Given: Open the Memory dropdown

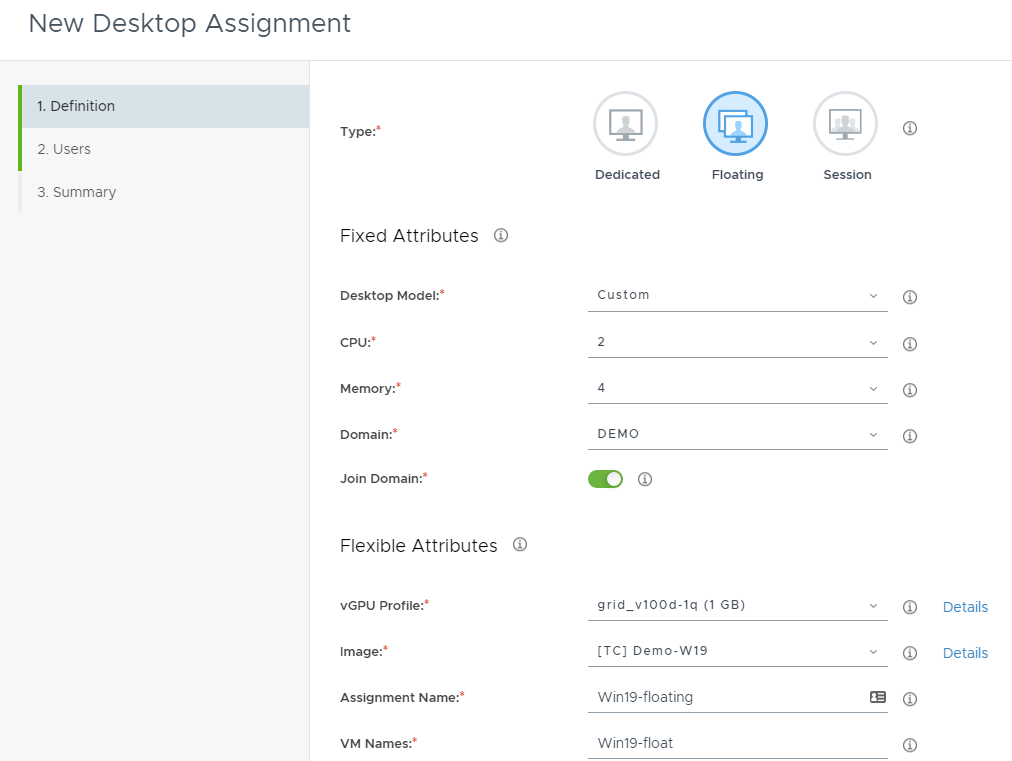Looking at the screenshot, I should point(737,388).
